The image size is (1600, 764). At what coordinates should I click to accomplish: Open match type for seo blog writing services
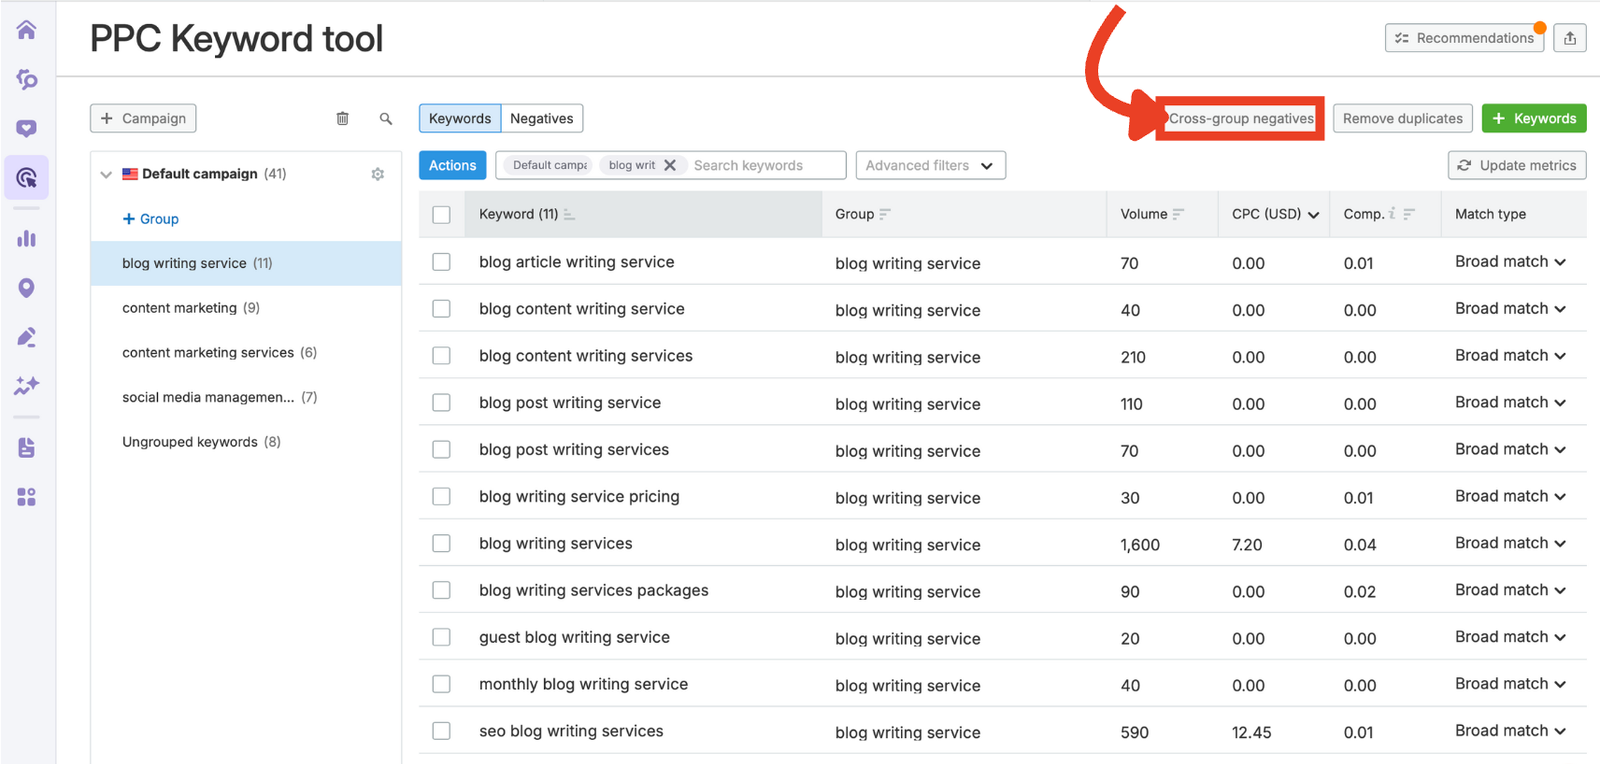point(1510,731)
